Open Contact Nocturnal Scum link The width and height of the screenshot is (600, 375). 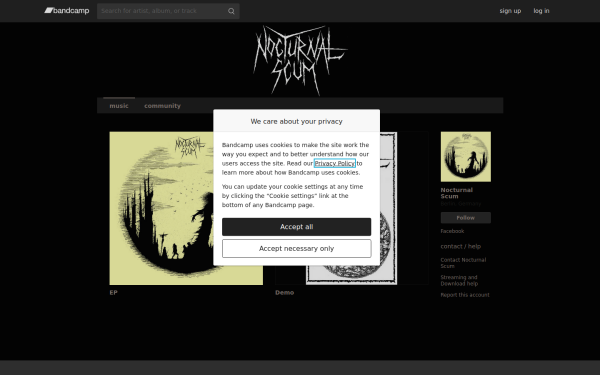tap(463, 263)
